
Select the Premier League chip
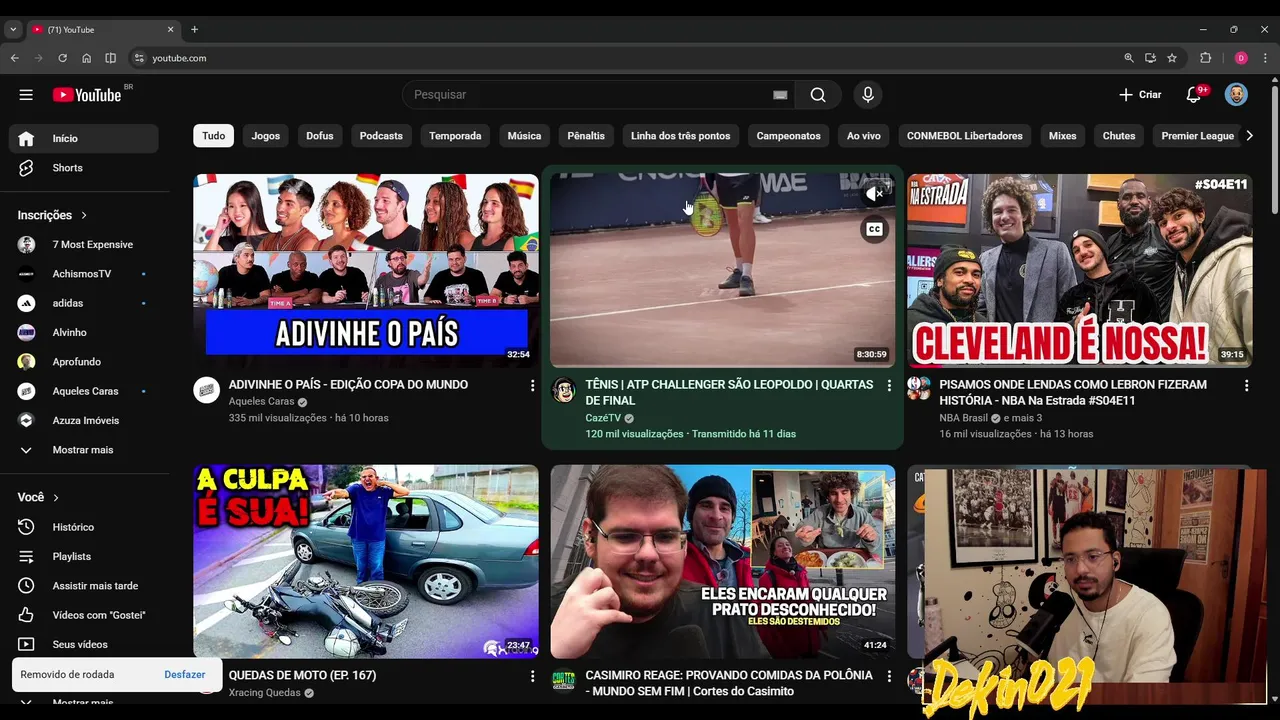pyautogui.click(x=1197, y=136)
